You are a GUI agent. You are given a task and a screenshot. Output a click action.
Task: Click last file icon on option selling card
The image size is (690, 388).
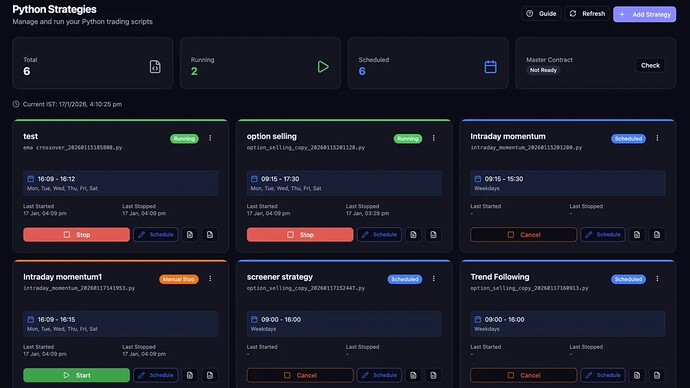[433, 234]
